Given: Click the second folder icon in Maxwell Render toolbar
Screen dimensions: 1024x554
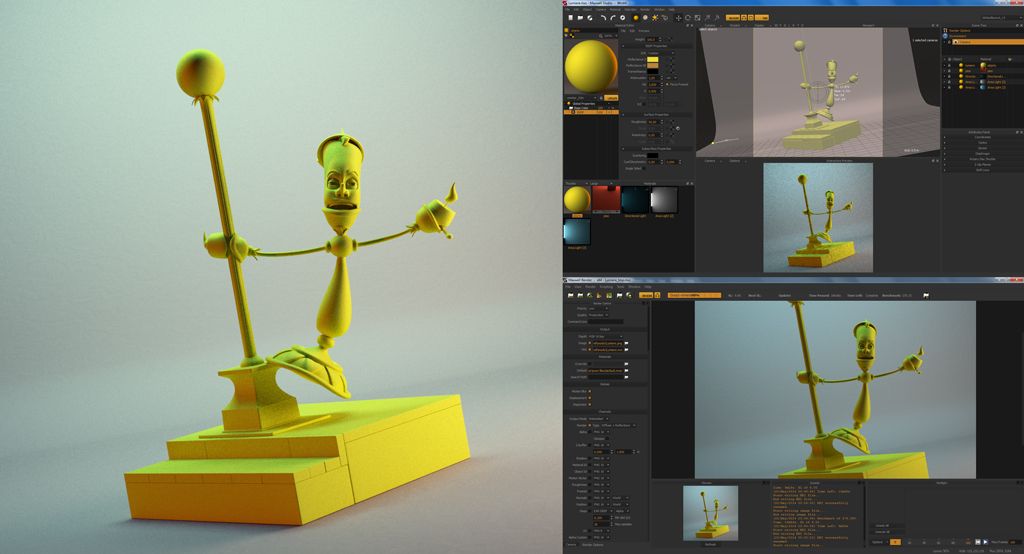Looking at the screenshot, I should 580,295.
